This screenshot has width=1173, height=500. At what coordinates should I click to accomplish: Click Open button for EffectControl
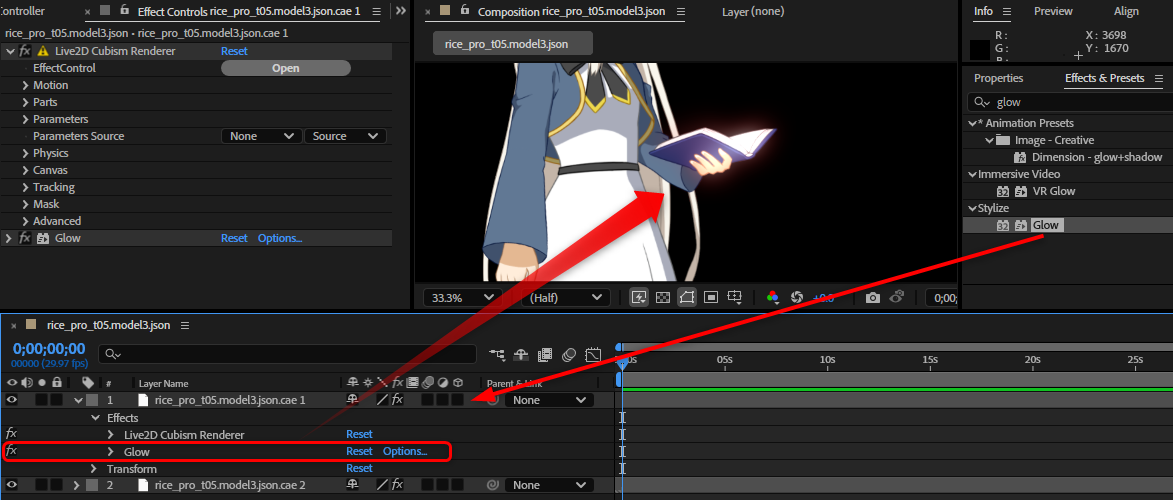click(286, 68)
